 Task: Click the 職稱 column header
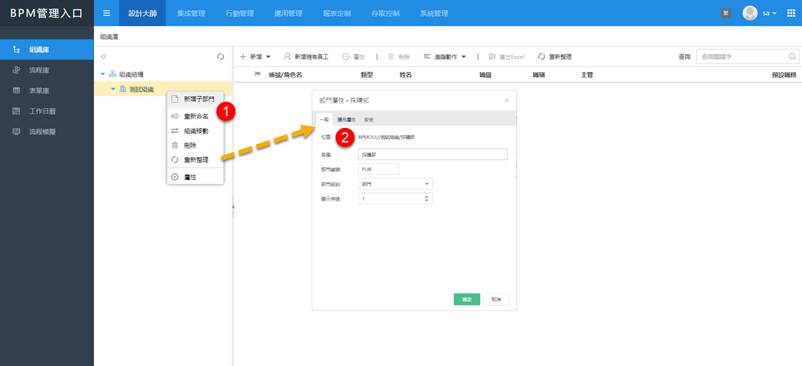(x=539, y=75)
